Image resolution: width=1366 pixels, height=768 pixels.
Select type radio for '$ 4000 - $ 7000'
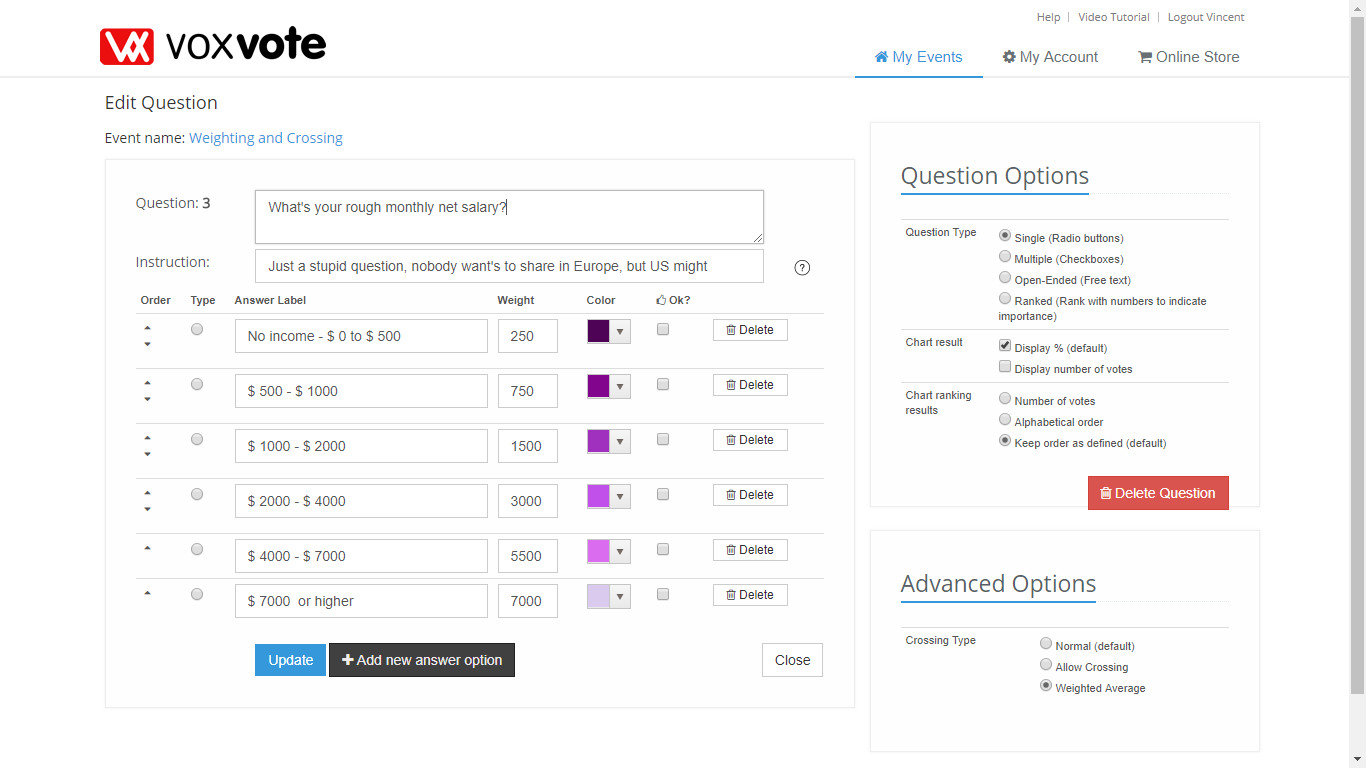(x=197, y=549)
